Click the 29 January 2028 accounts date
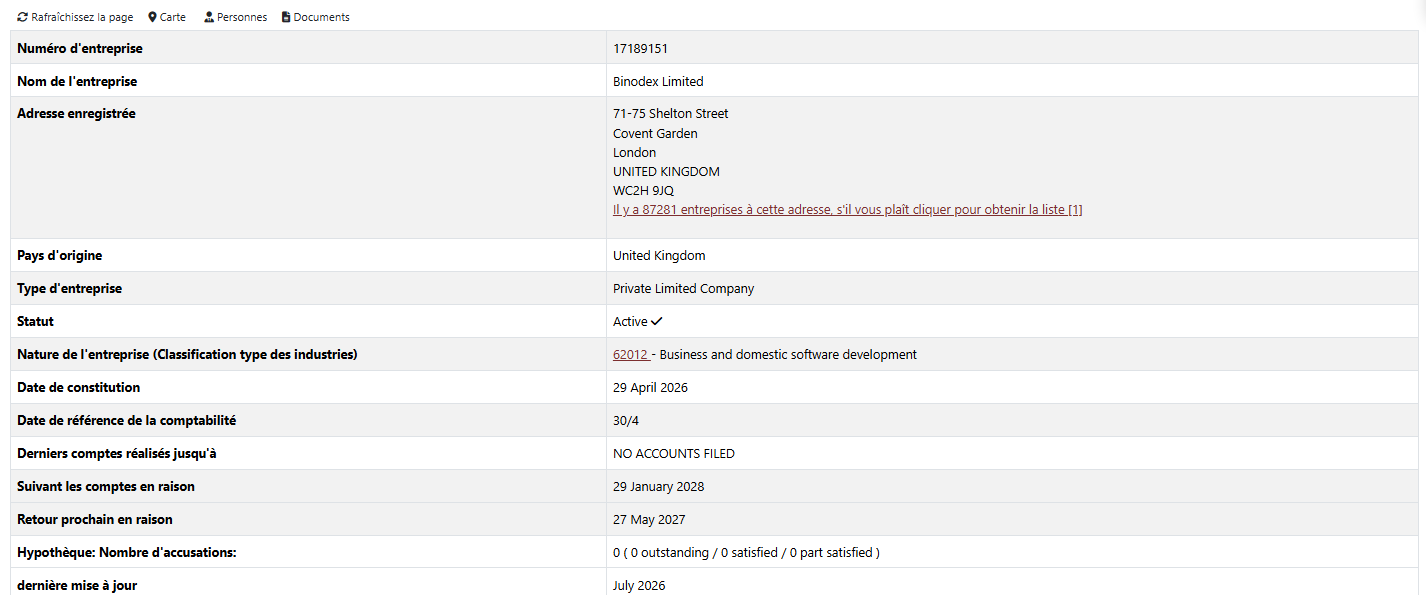This screenshot has width=1426, height=595. pyautogui.click(x=658, y=486)
